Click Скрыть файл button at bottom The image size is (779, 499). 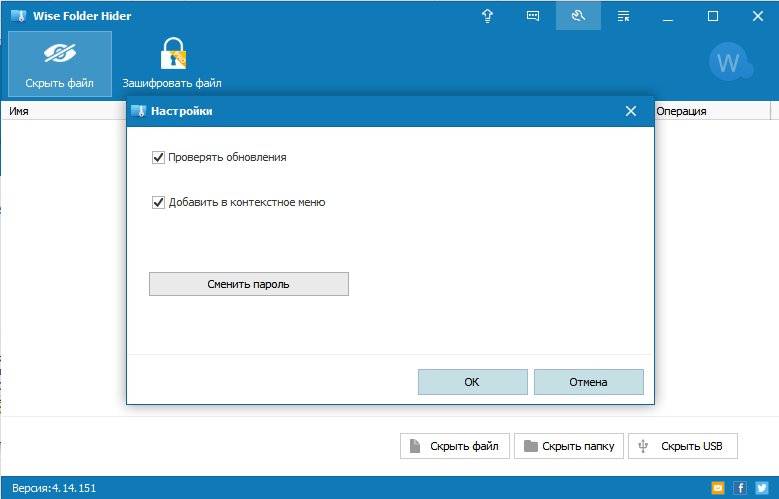[455, 446]
